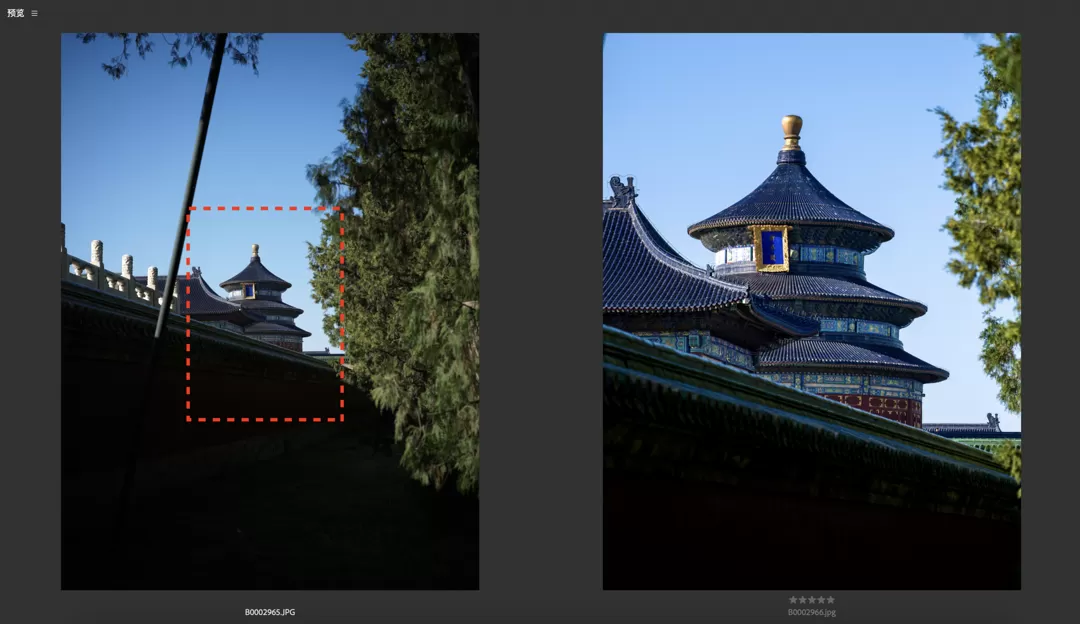The image size is (1080, 624).
Task: Click the green tree branches in right photo
Action: click(x=985, y=200)
